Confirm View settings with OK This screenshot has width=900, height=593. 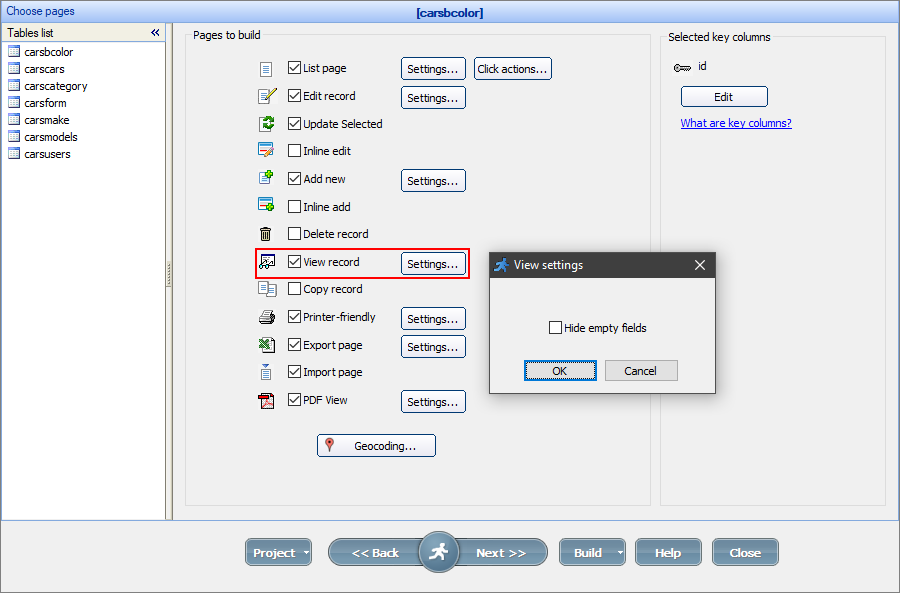(x=560, y=370)
